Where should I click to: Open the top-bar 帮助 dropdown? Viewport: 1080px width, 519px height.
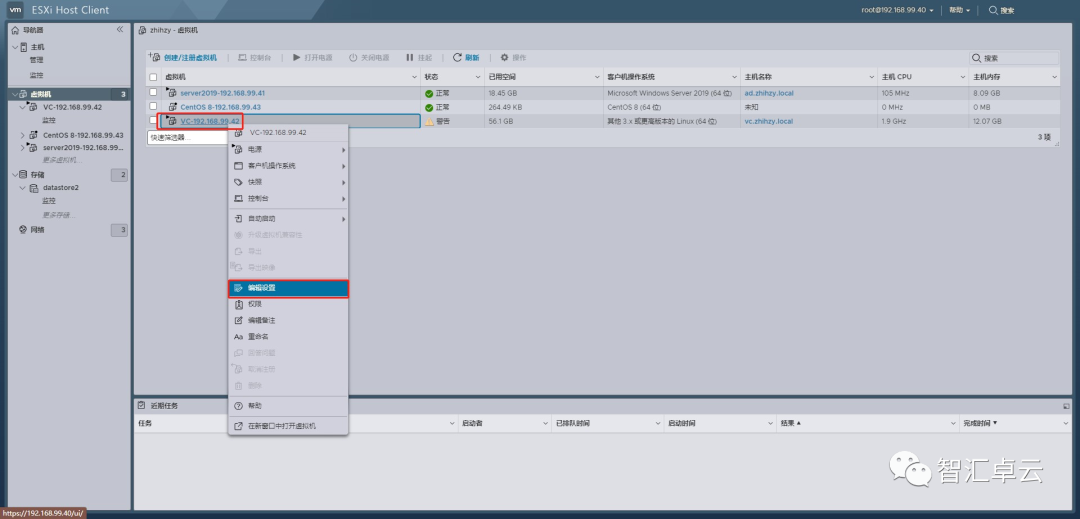(x=959, y=10)
